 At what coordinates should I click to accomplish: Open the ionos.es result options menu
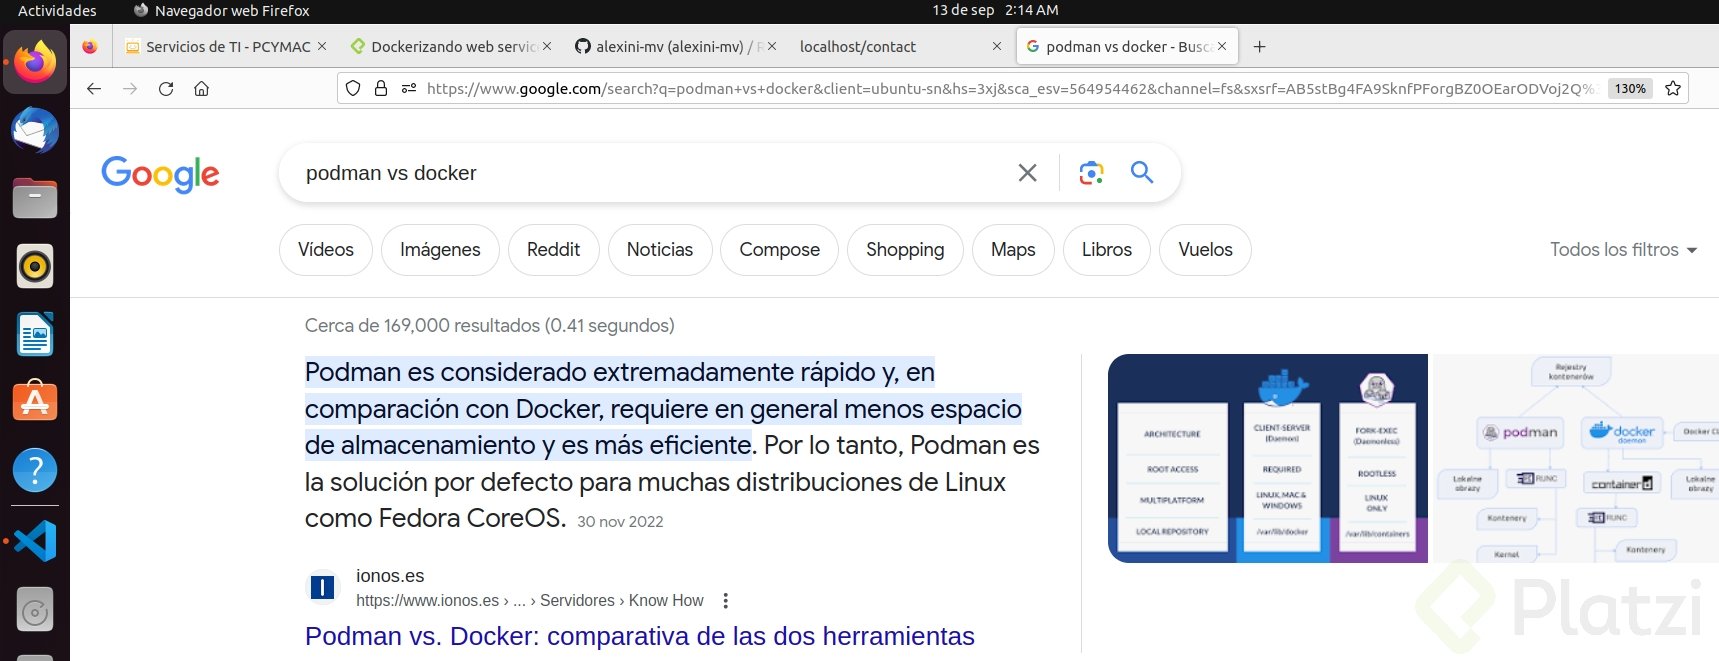tap(726, 601)
